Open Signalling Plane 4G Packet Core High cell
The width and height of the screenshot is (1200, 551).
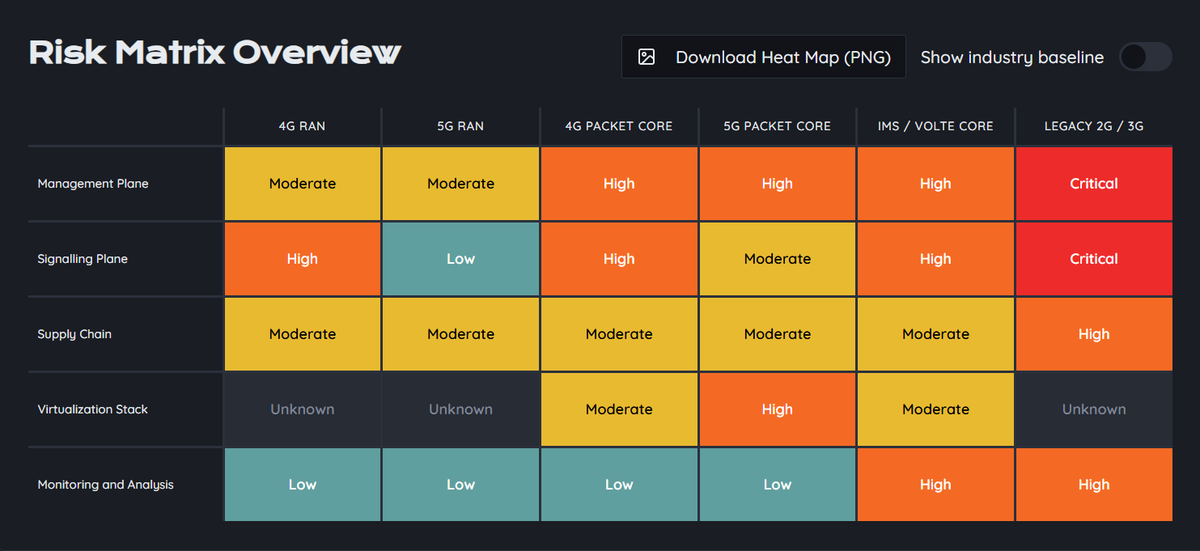pyautogui.click(x=619, y=259)
